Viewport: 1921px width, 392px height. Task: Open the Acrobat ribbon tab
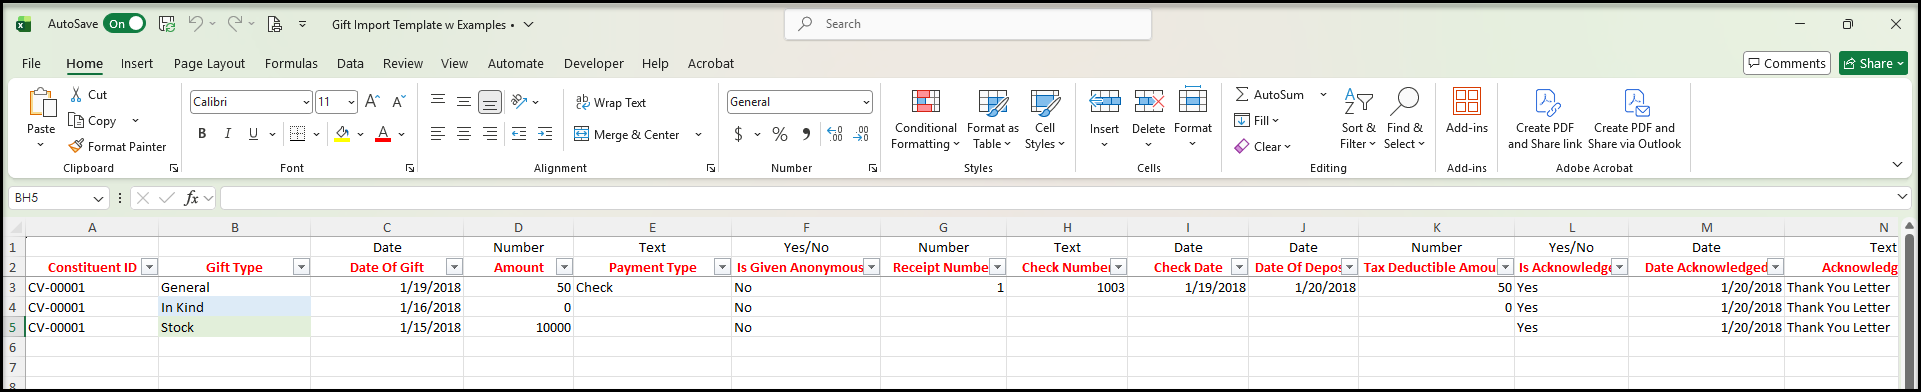(x=711, y=63)
